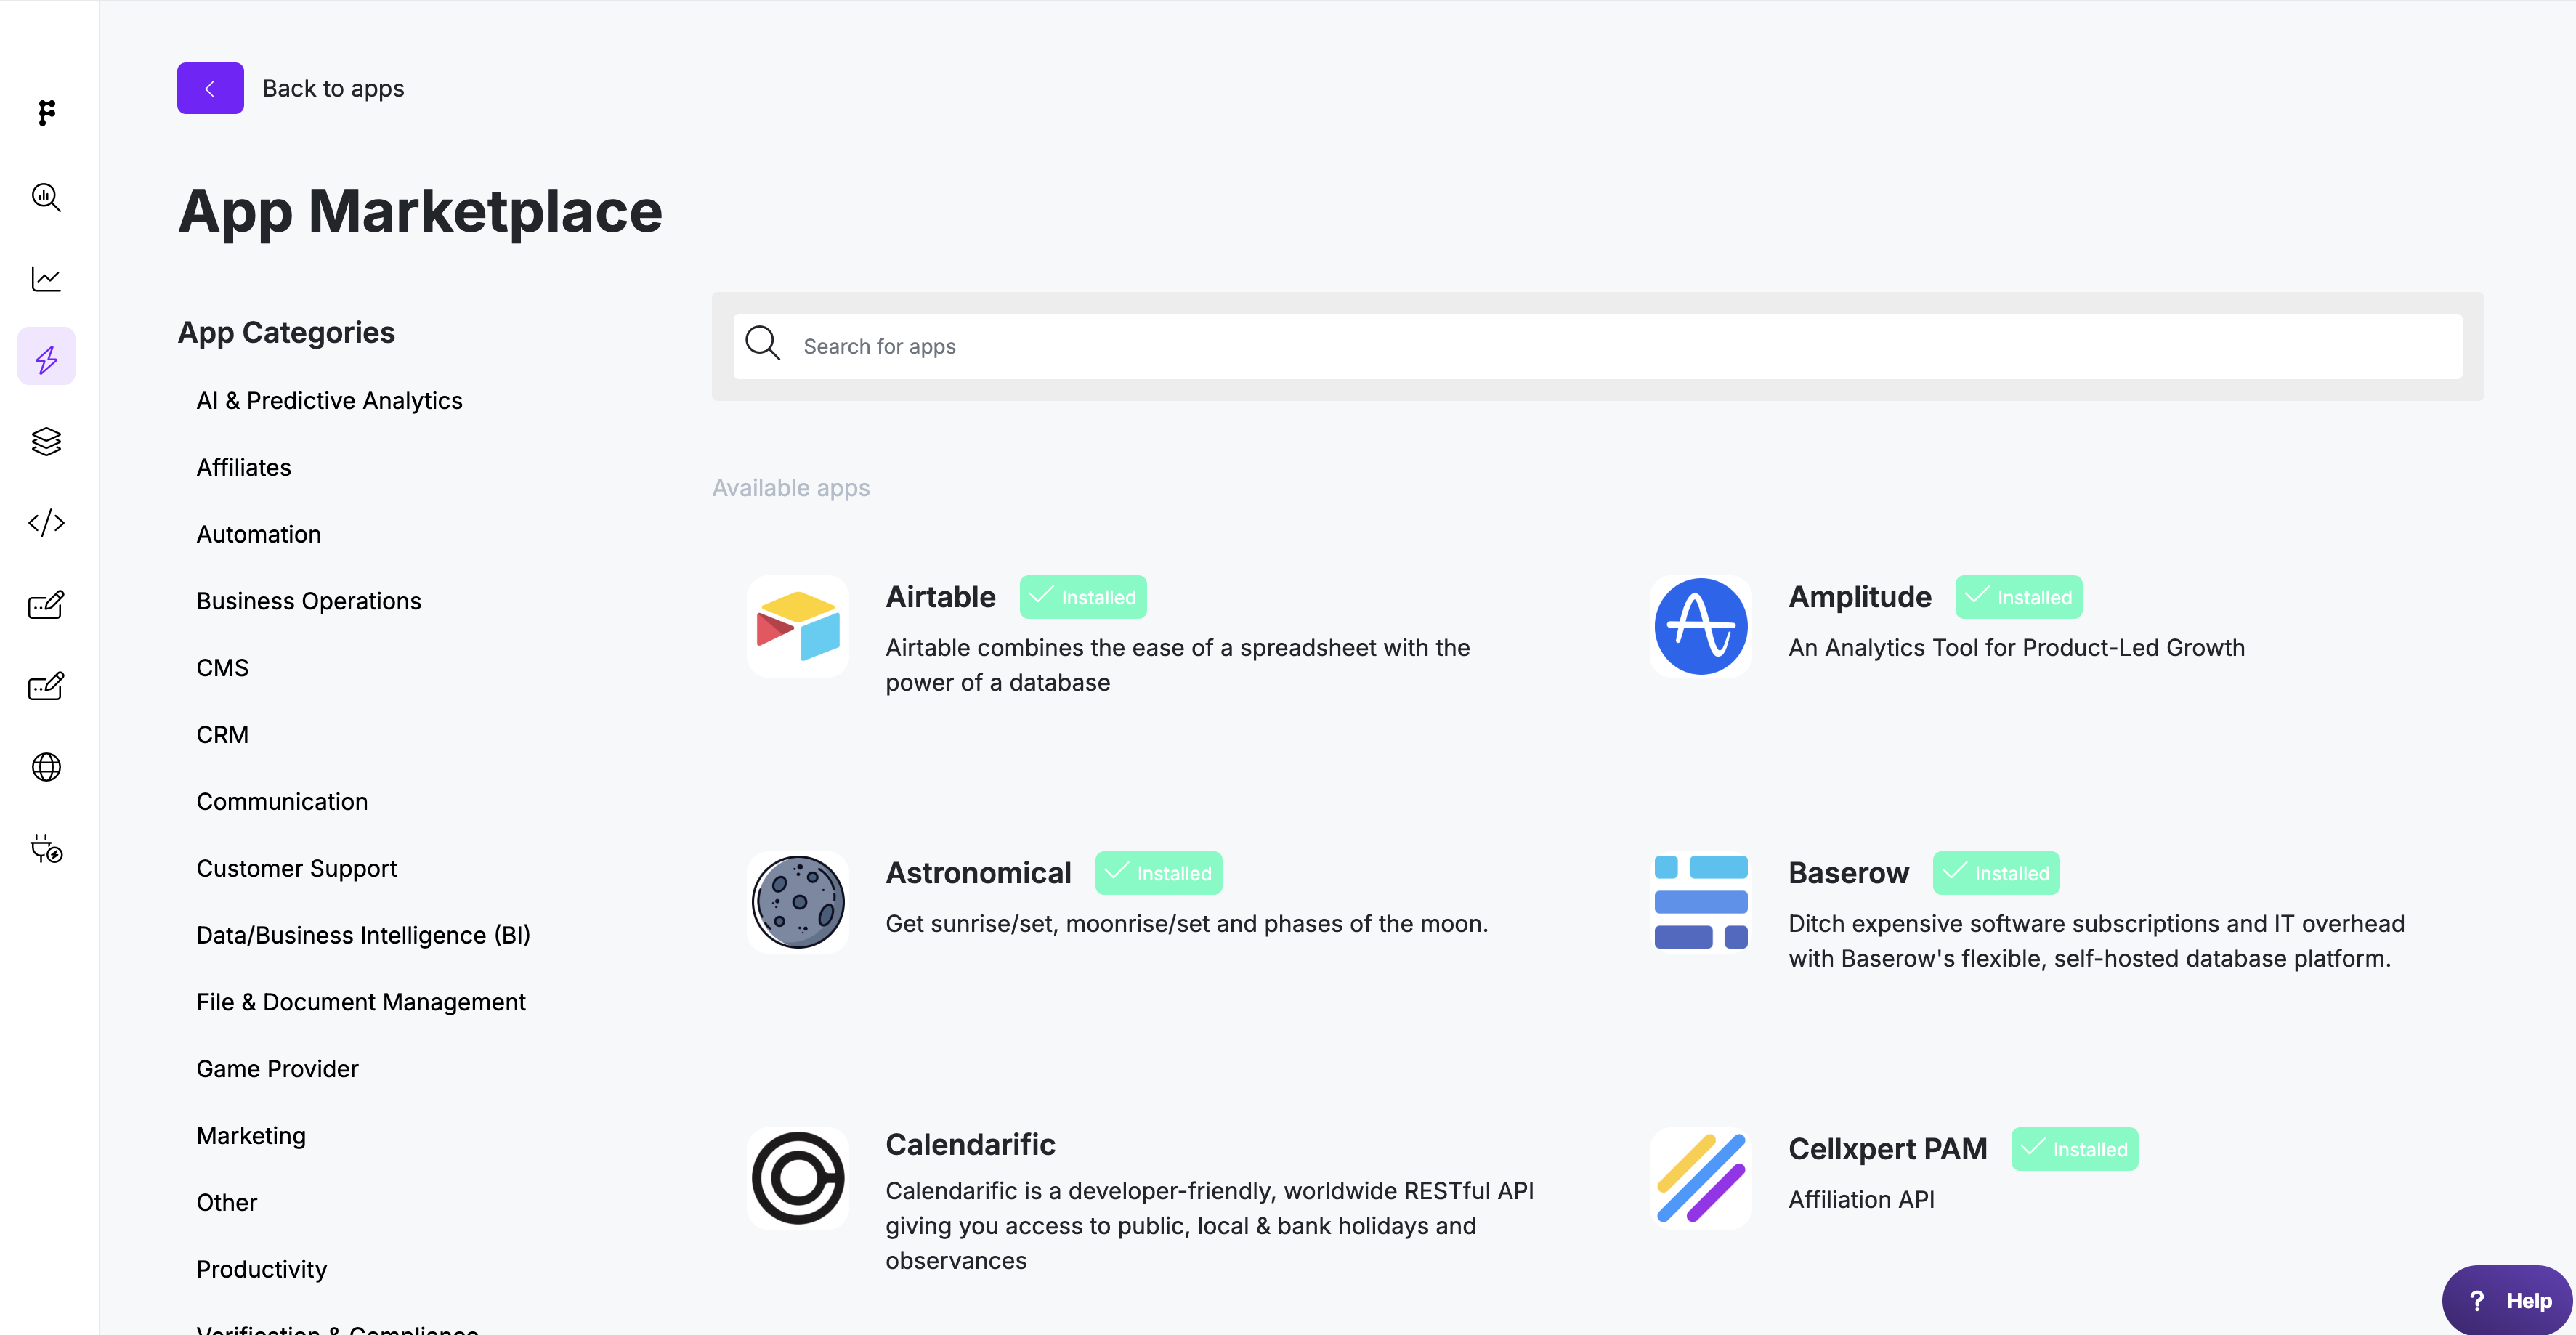Select the Game Provider category
Screen dimensions: 2576x1335
tap(277, 1069)
